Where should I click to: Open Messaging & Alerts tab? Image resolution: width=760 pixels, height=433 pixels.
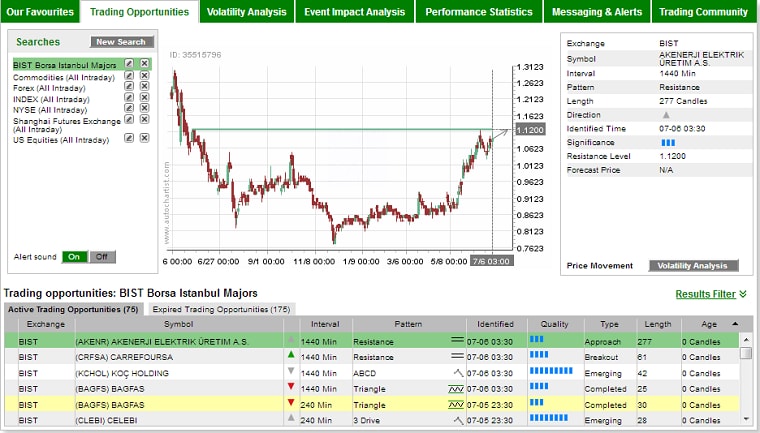click(x=597, y=12)
